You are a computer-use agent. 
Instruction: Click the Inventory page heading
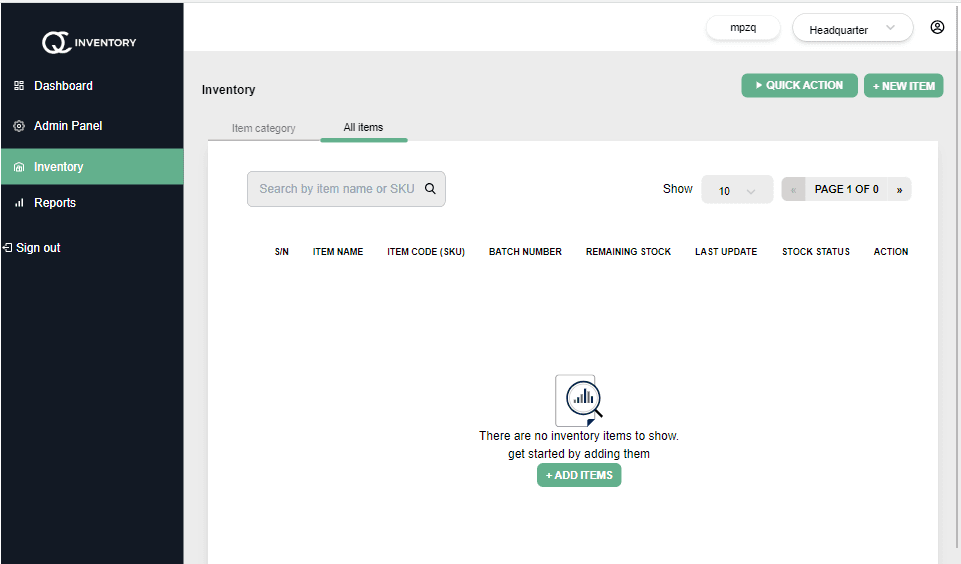(229, 90)
